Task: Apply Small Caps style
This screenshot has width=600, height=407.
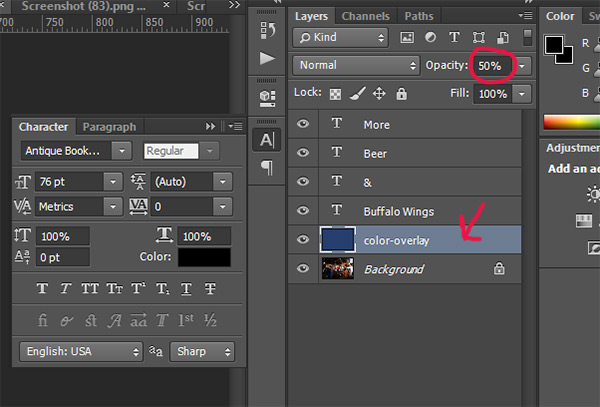Action: 114,288
